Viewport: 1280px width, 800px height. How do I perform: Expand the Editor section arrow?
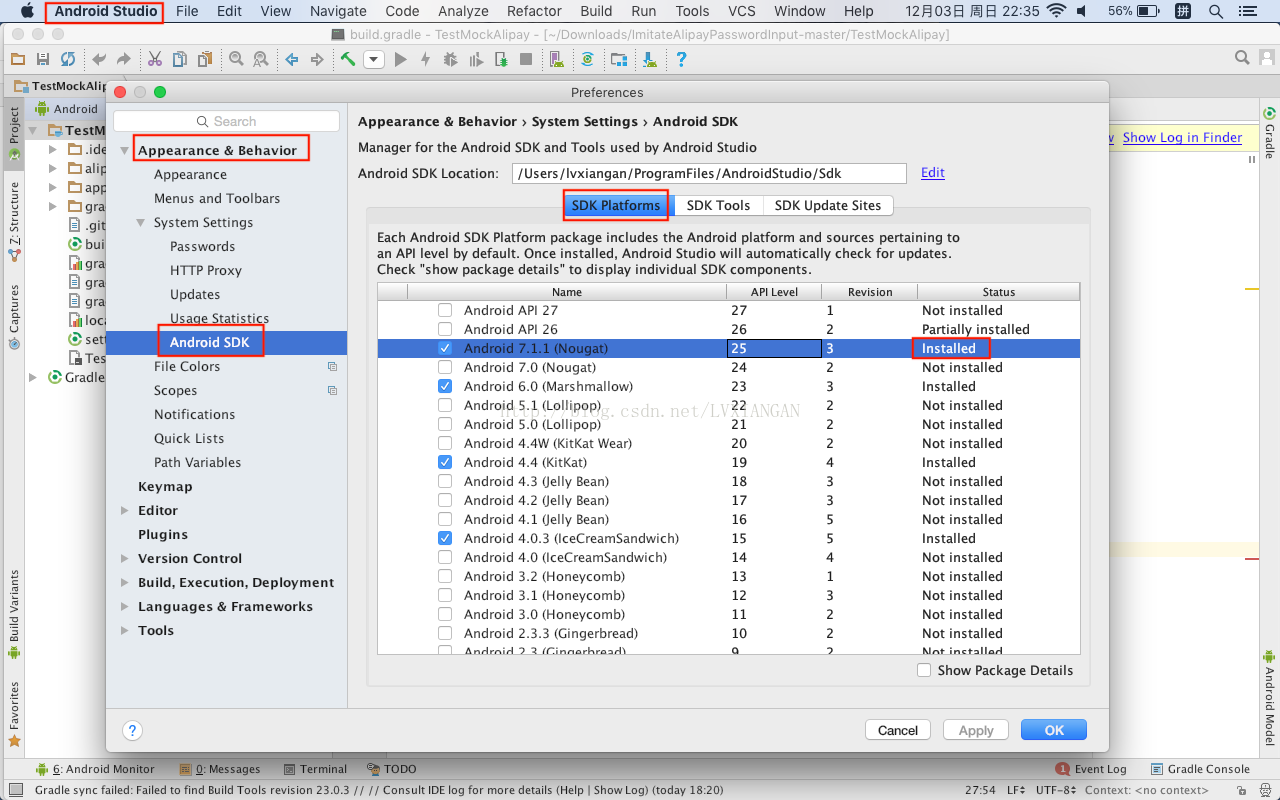125,511
